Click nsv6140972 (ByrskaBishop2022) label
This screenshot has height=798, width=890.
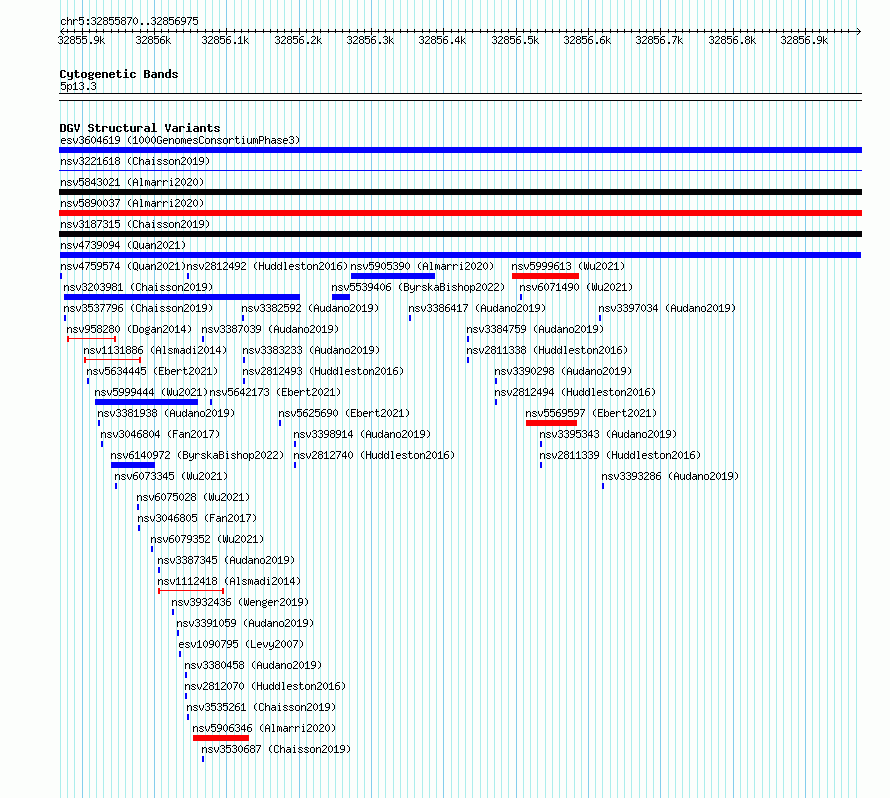pos(197,455)
